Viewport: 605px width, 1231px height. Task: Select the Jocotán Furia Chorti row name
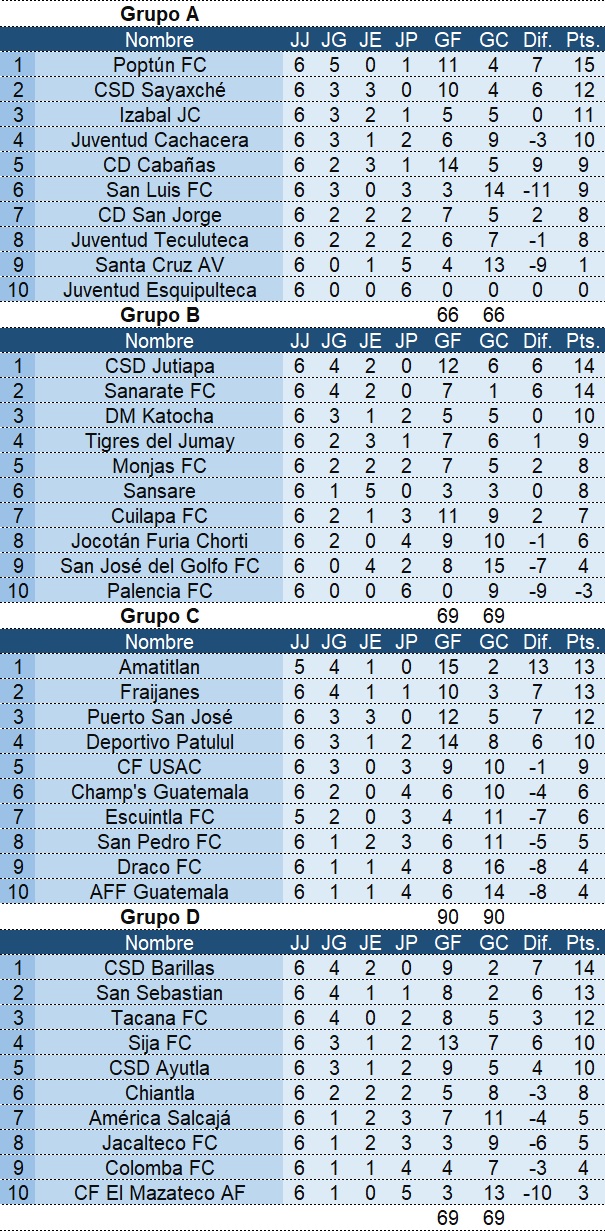tap(159, 541)
